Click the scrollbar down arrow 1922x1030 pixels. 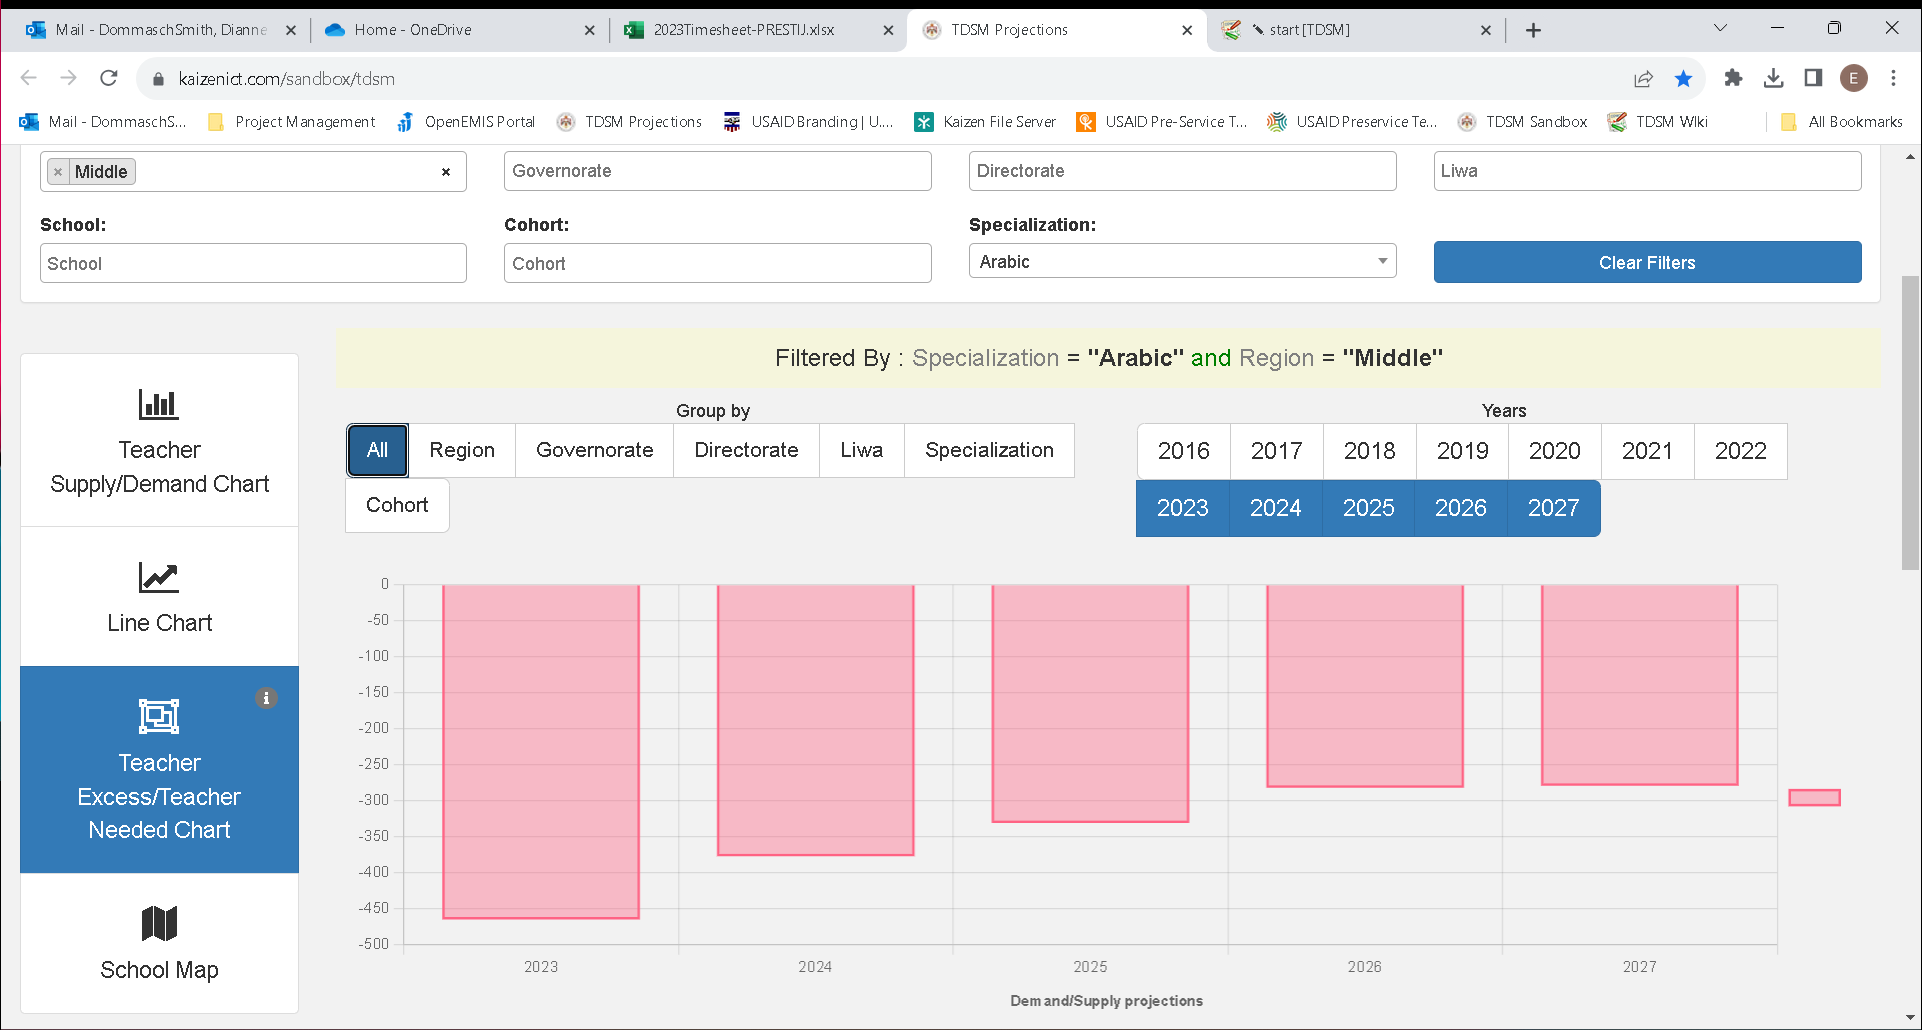pyautogui.click(x=1910, y=1019)
